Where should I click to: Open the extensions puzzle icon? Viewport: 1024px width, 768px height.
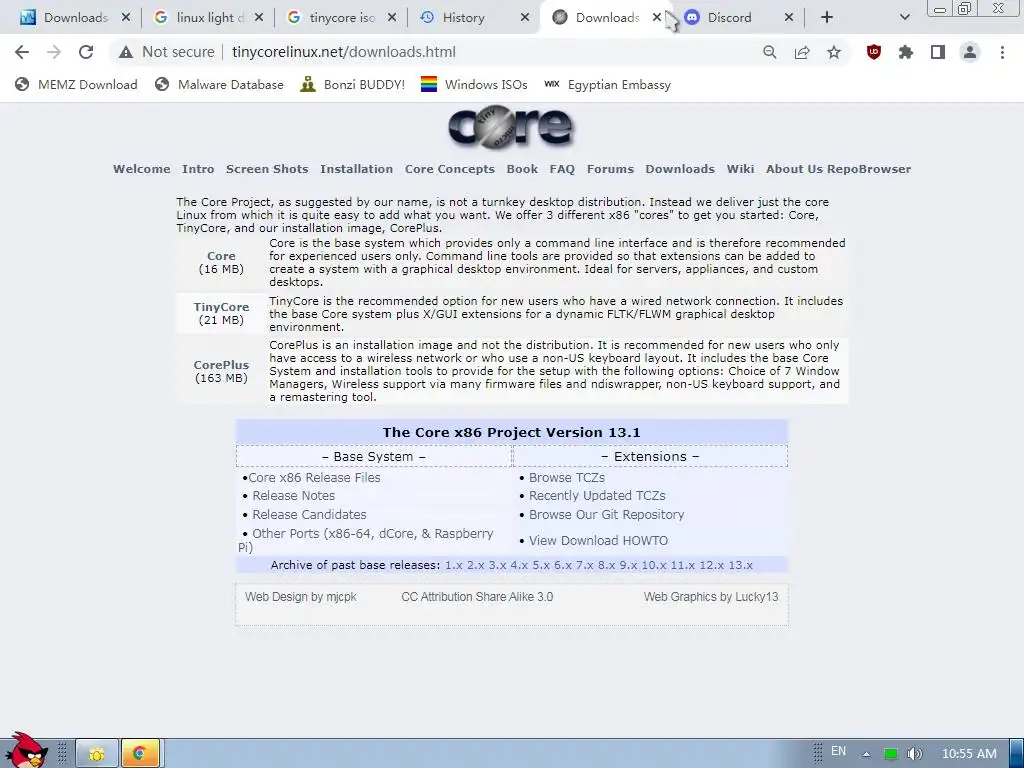(x=906, y=52)
